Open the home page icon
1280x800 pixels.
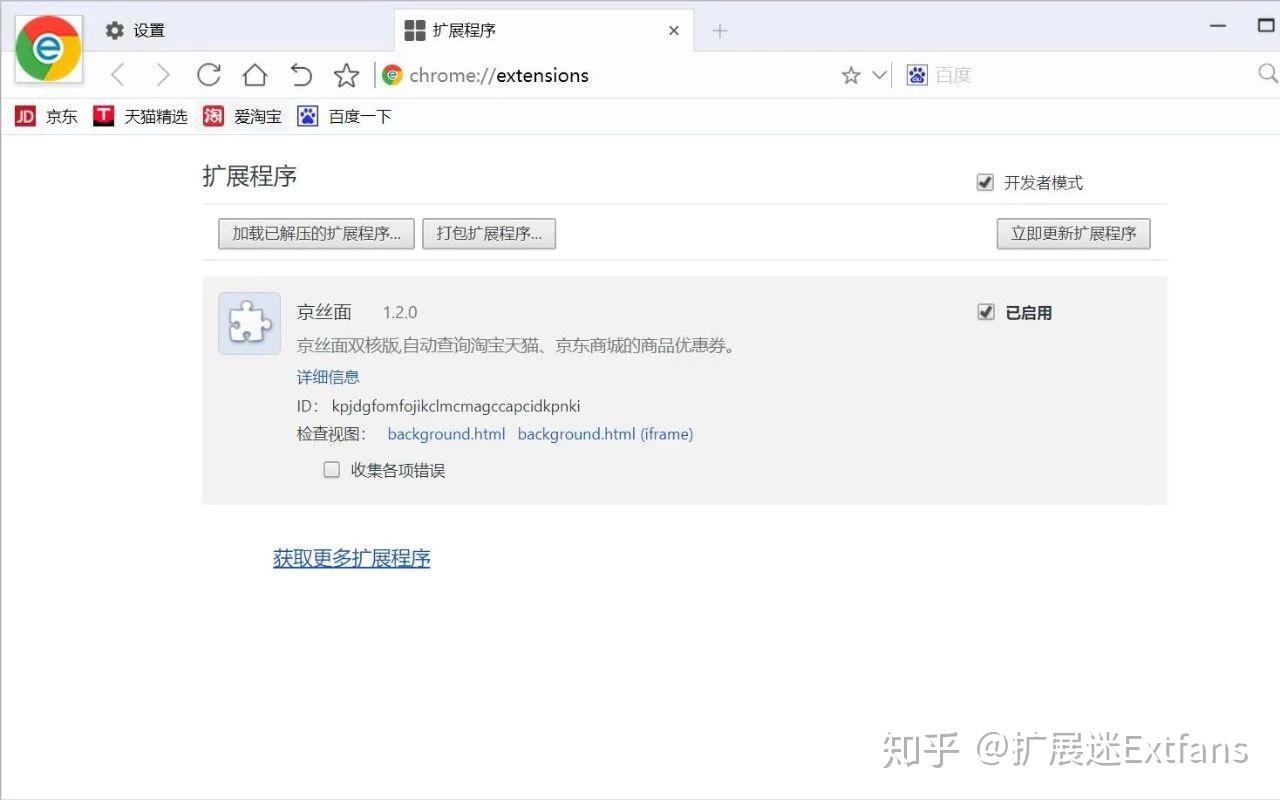click(255, 75)
